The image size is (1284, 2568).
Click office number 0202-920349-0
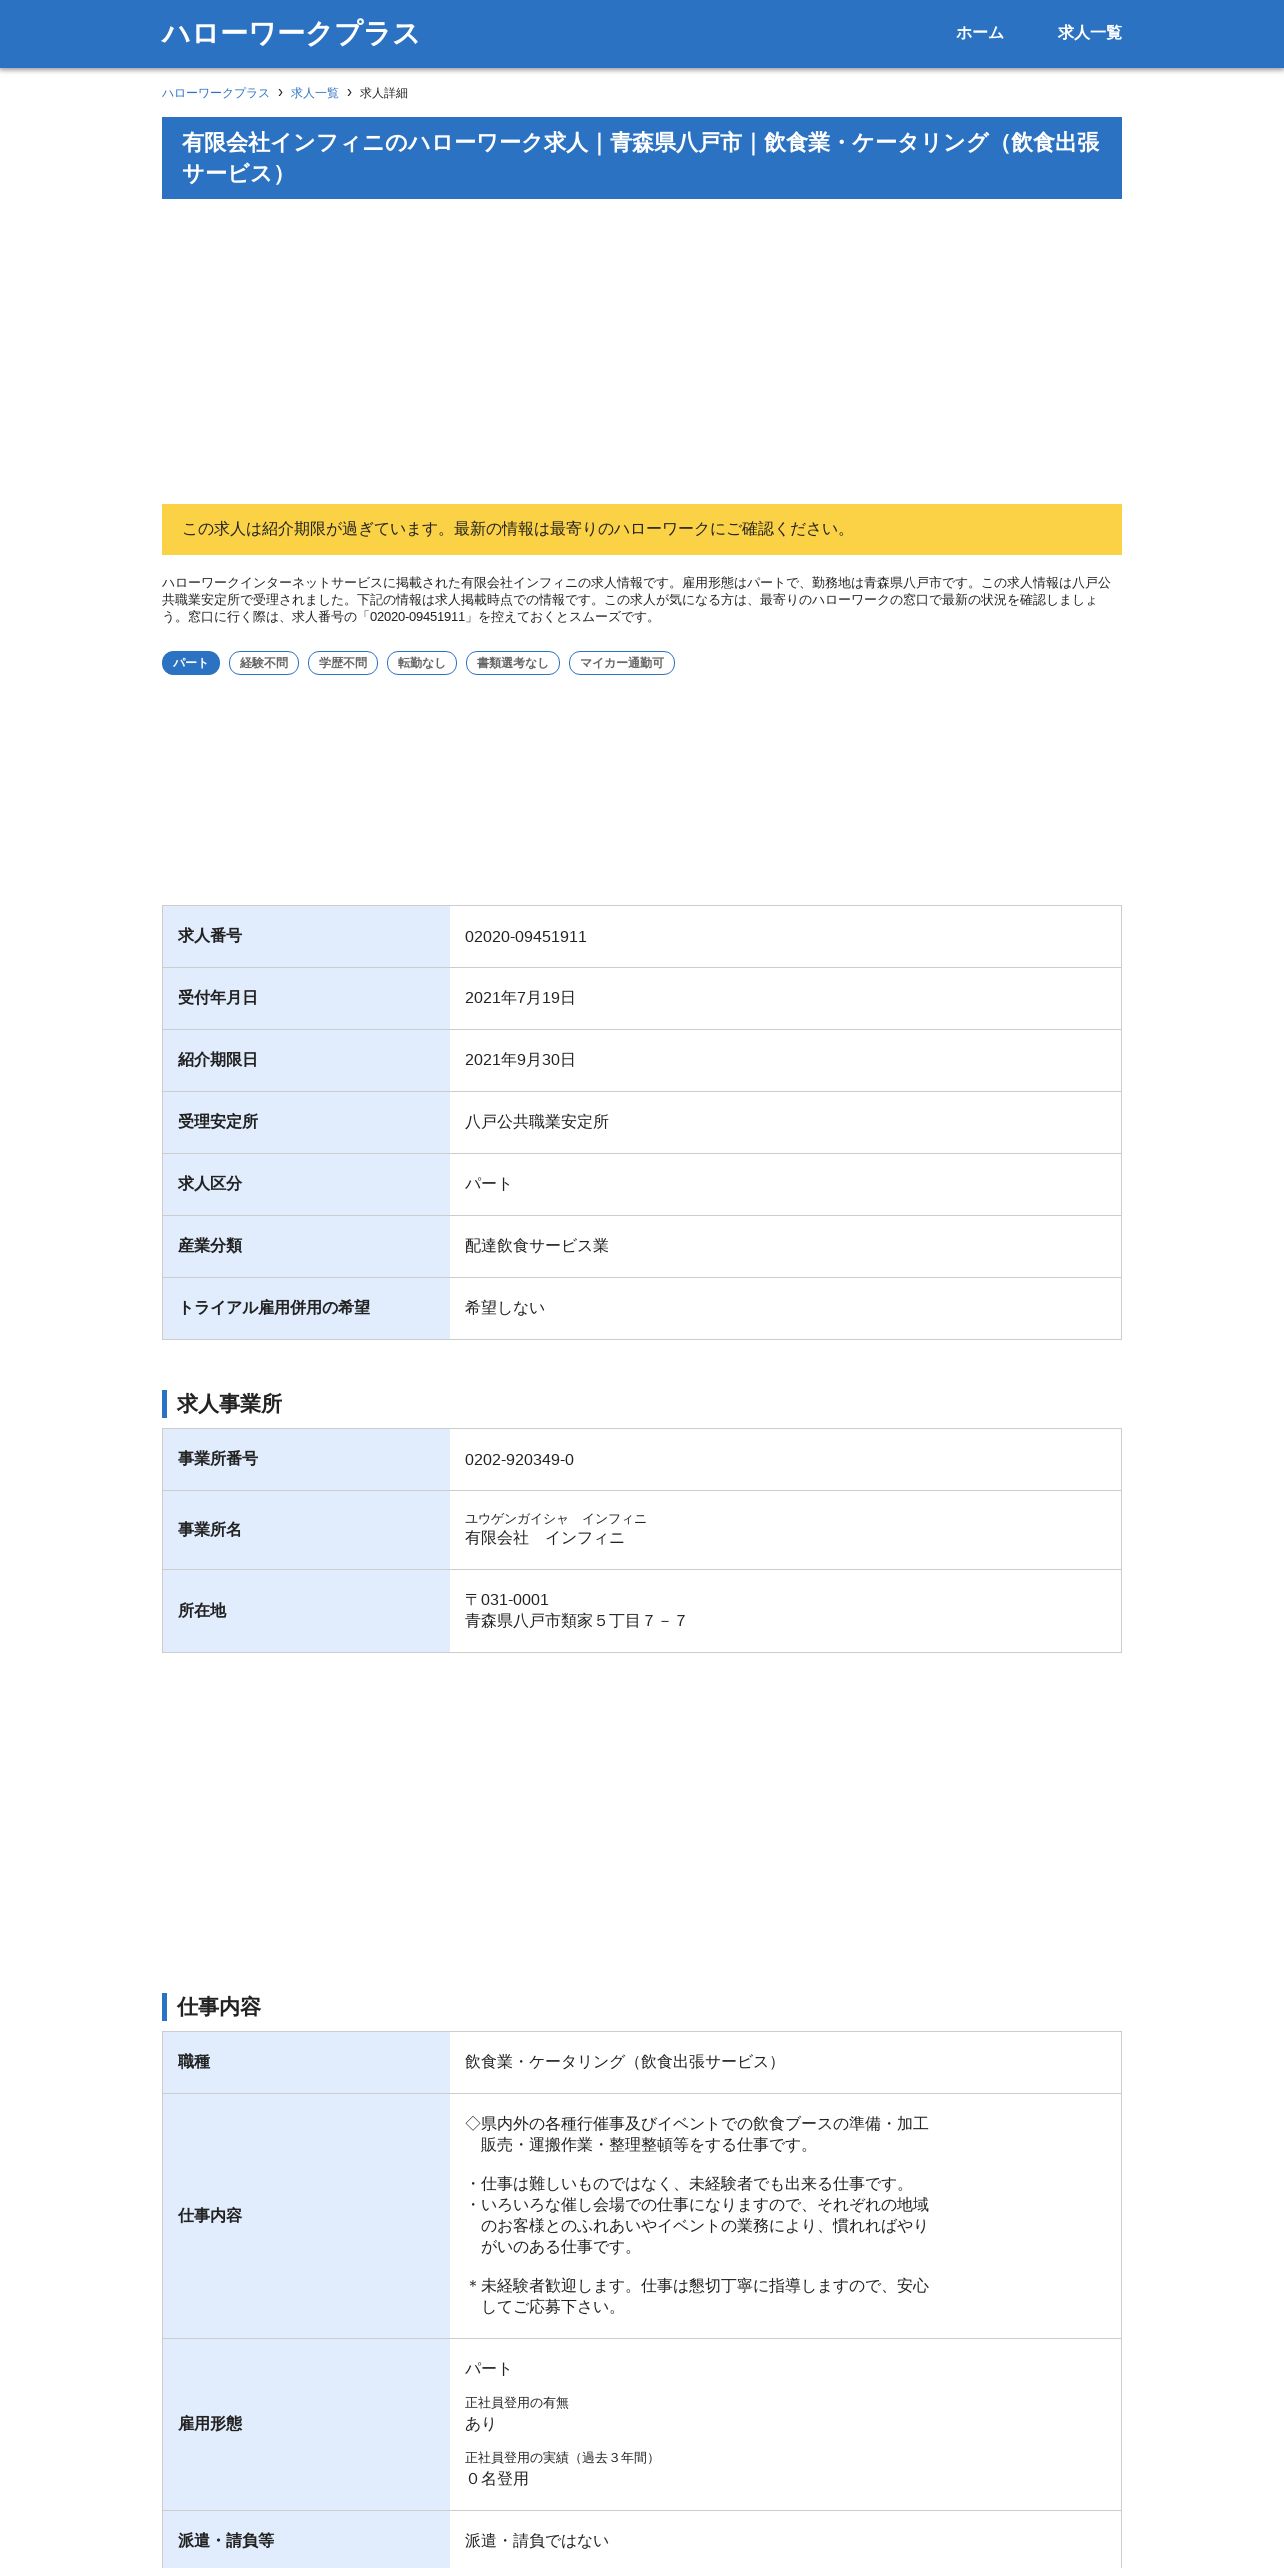pos(519,1460)
